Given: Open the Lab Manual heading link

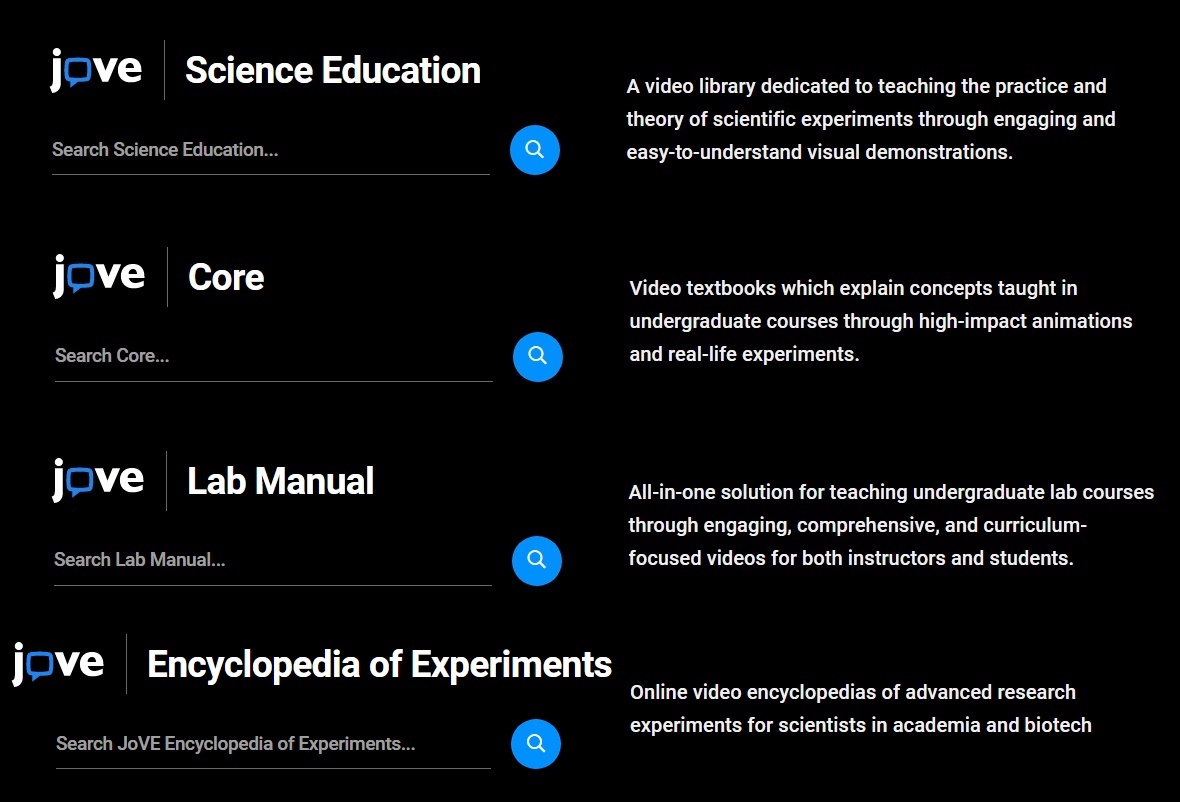Looking at the screenshot, I should 280,482.
